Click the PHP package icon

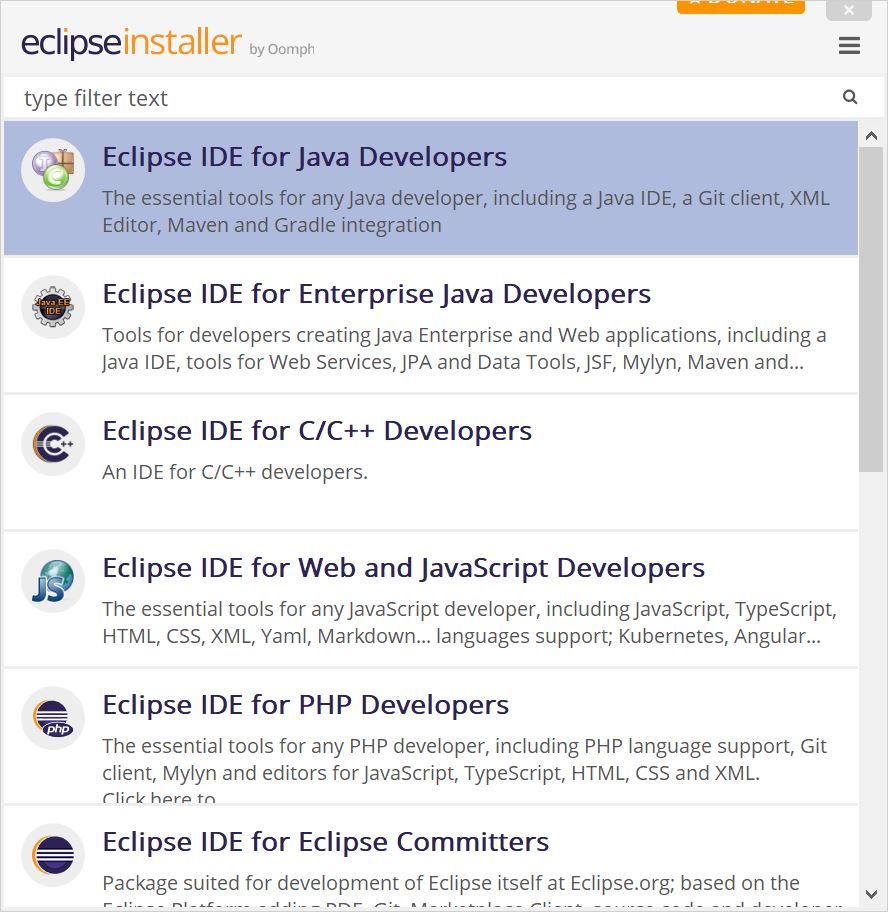53,718
